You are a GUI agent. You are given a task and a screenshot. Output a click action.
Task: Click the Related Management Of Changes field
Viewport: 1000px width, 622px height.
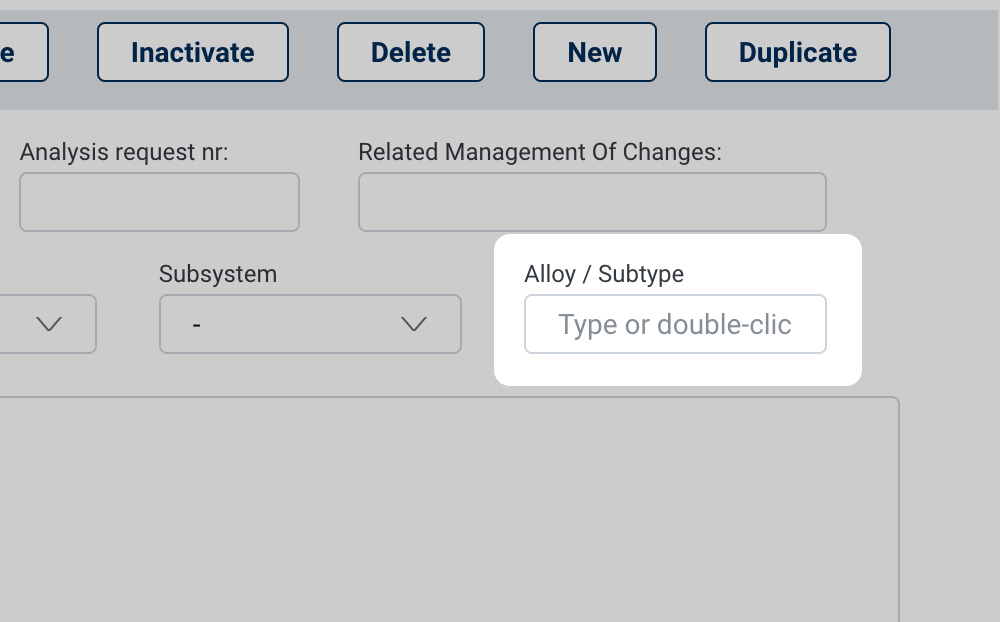coord(592,202)
